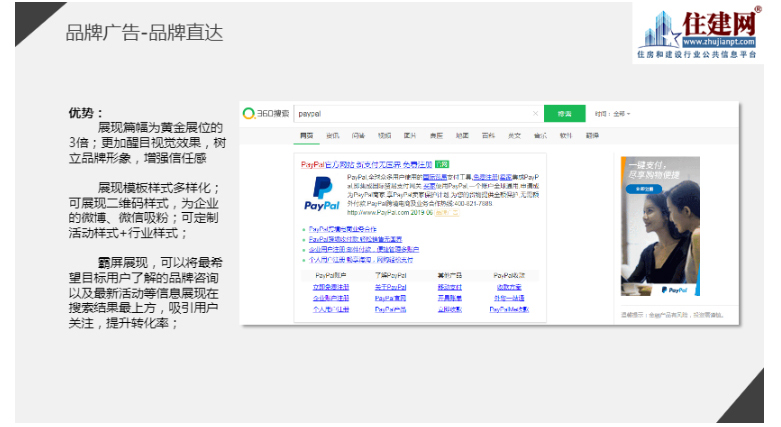This screenshot has width=781, height=427.
Task: Clear search box with the X icon
Action: click(537, 114)
